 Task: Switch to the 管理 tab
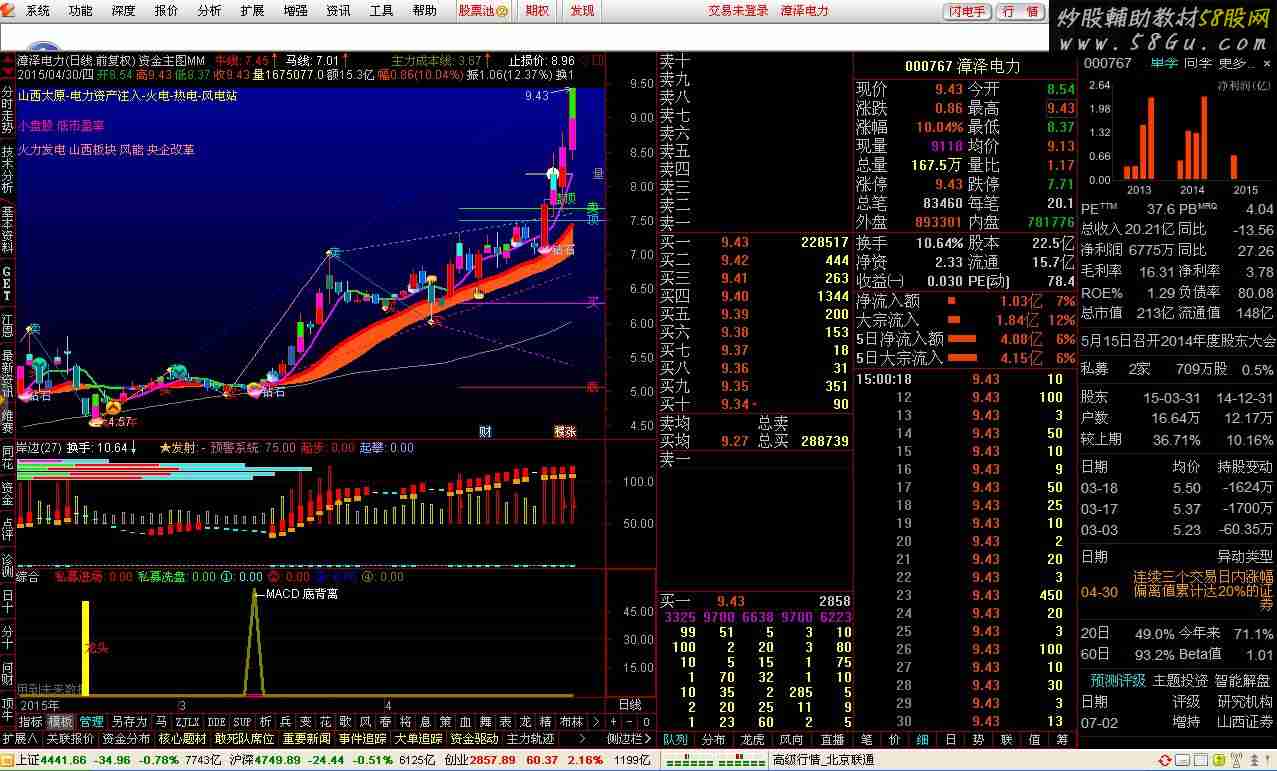[x=92, y=721]
